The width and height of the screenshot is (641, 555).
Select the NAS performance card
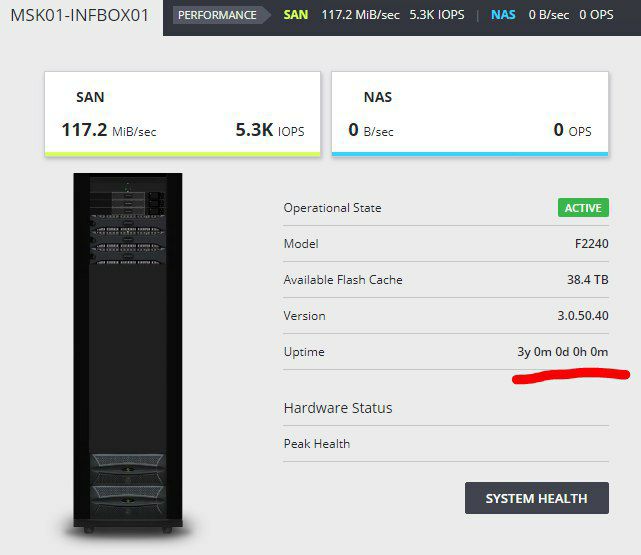coord(470,114)
